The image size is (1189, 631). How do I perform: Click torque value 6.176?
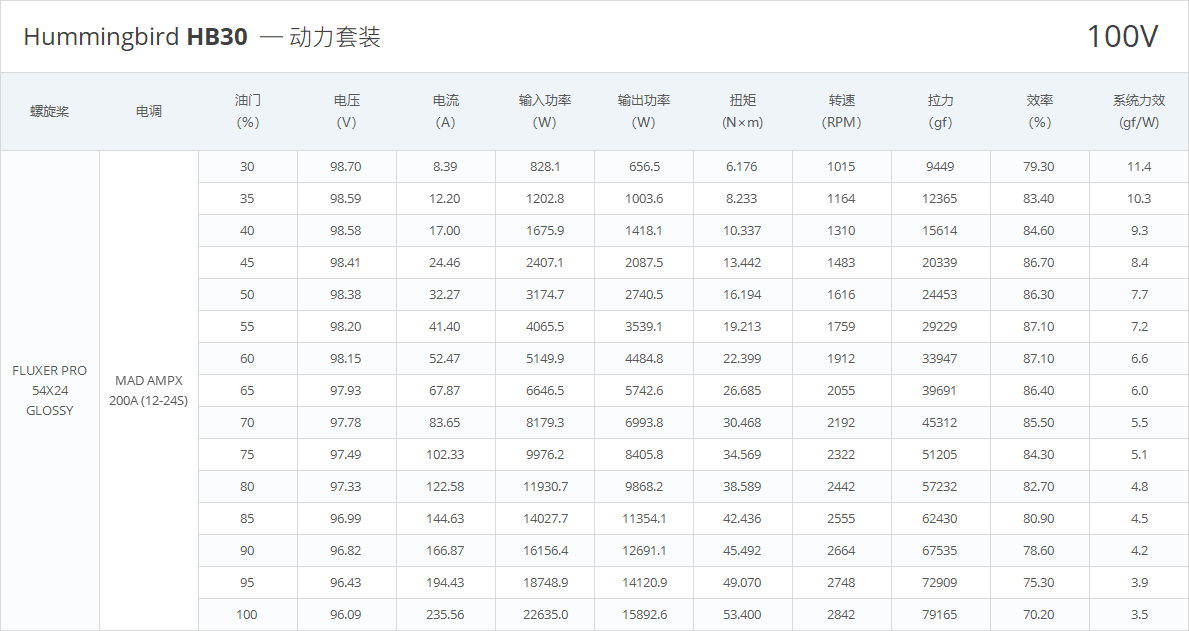tap(742, 167)
